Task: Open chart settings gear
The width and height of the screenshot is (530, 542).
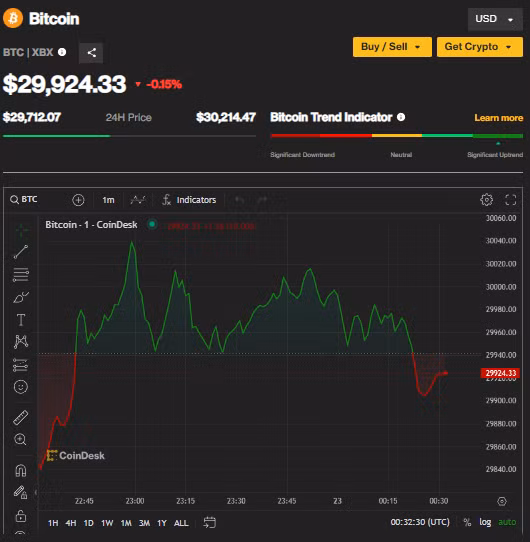Action: [486, 199]
